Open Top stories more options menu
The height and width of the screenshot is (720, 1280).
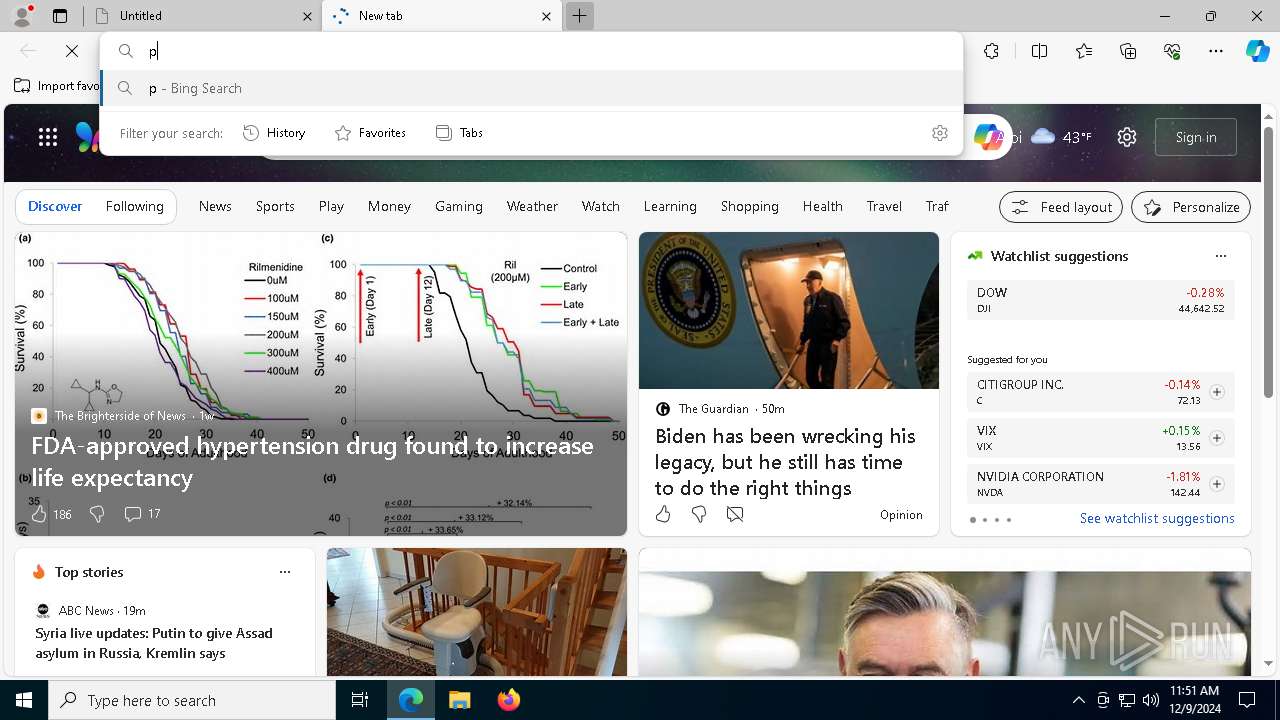tap(285, 572)
